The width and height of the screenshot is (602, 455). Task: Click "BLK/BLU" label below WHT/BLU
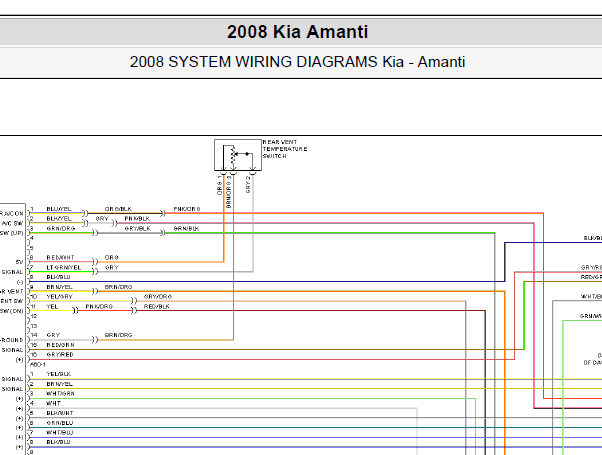click(58, 442)
